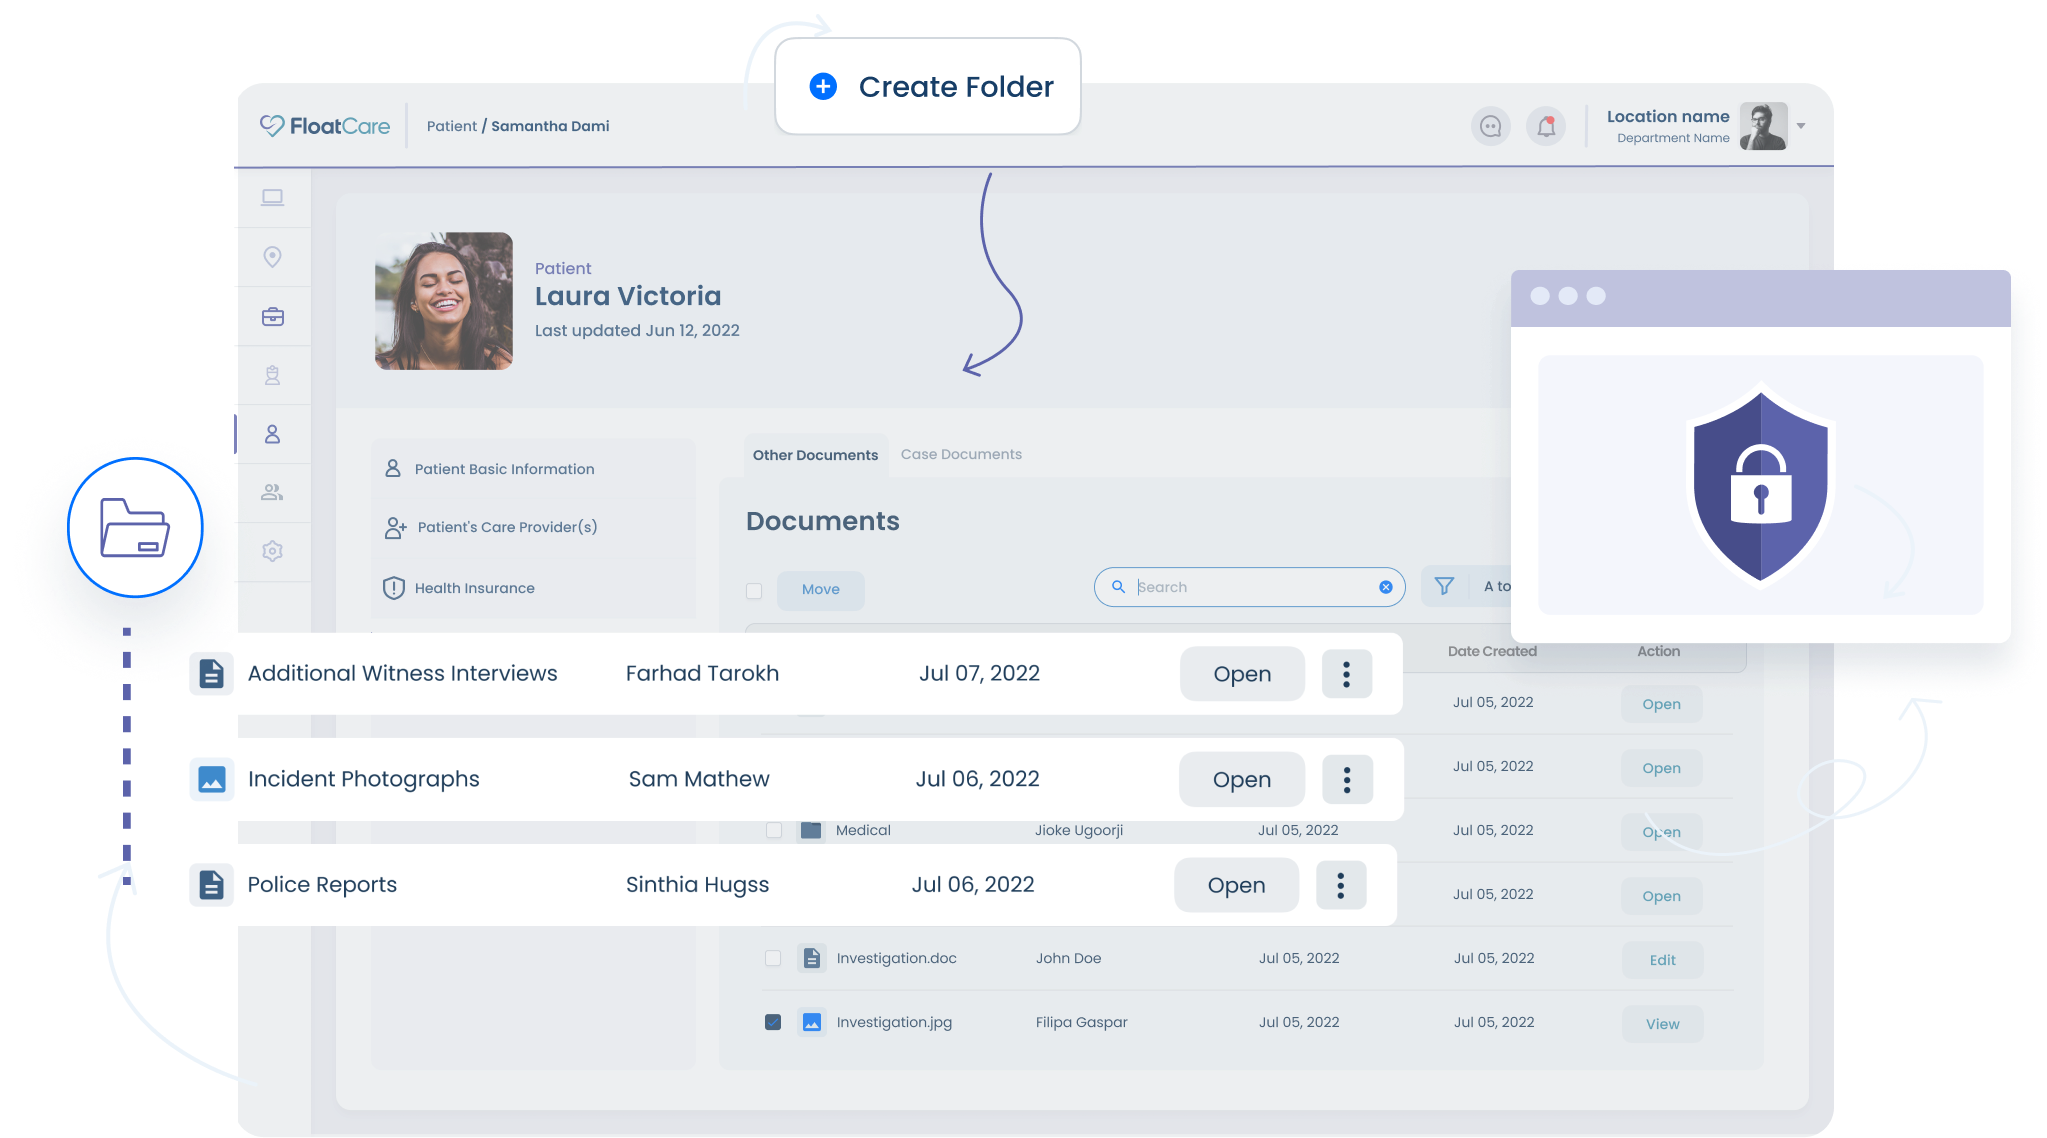Screen dimensions: 2047x1138
Task: Open more options for Police Reports
Action: (1341, 885)
